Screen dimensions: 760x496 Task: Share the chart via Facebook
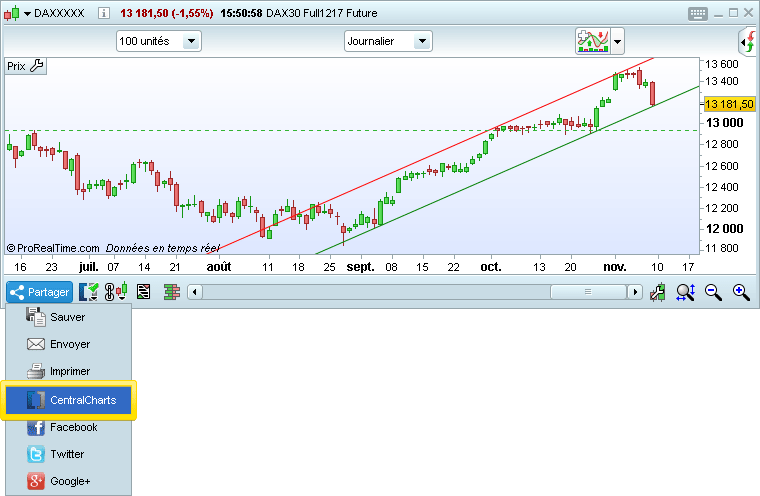[72, 427]
